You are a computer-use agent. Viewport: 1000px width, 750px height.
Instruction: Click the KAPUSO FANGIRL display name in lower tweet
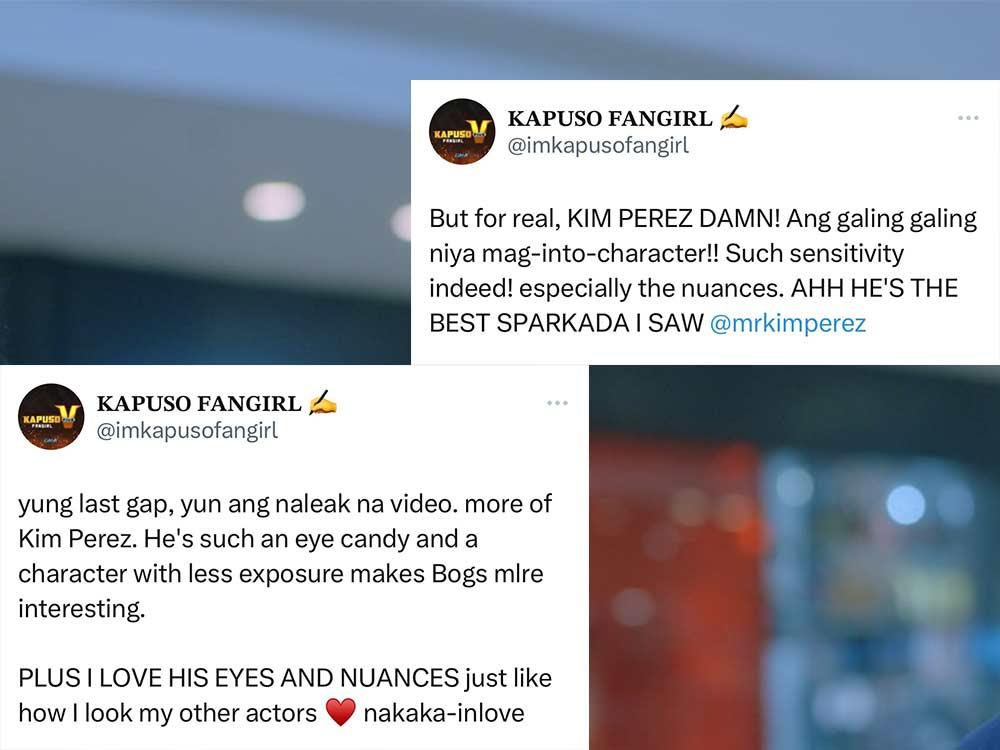pyautogui.click(x=199, y=404)
